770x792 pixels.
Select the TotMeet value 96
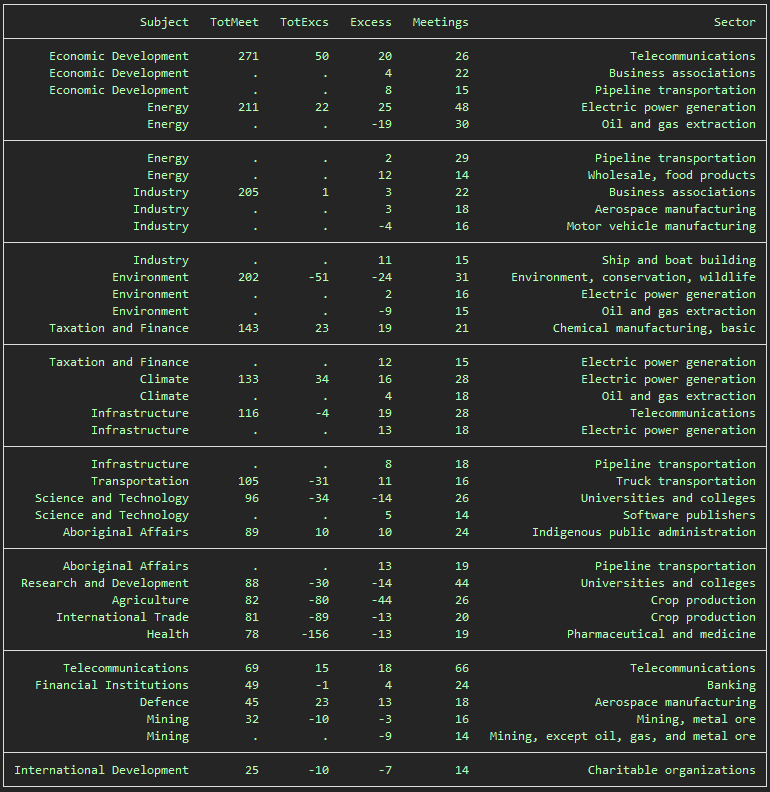[252, 498]
